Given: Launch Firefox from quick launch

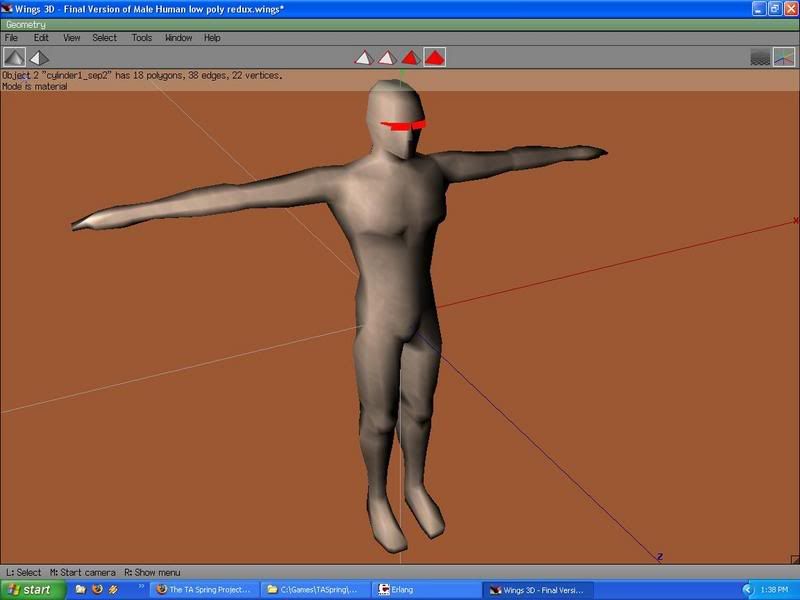Looking at the screenshot, I should 97,589.
